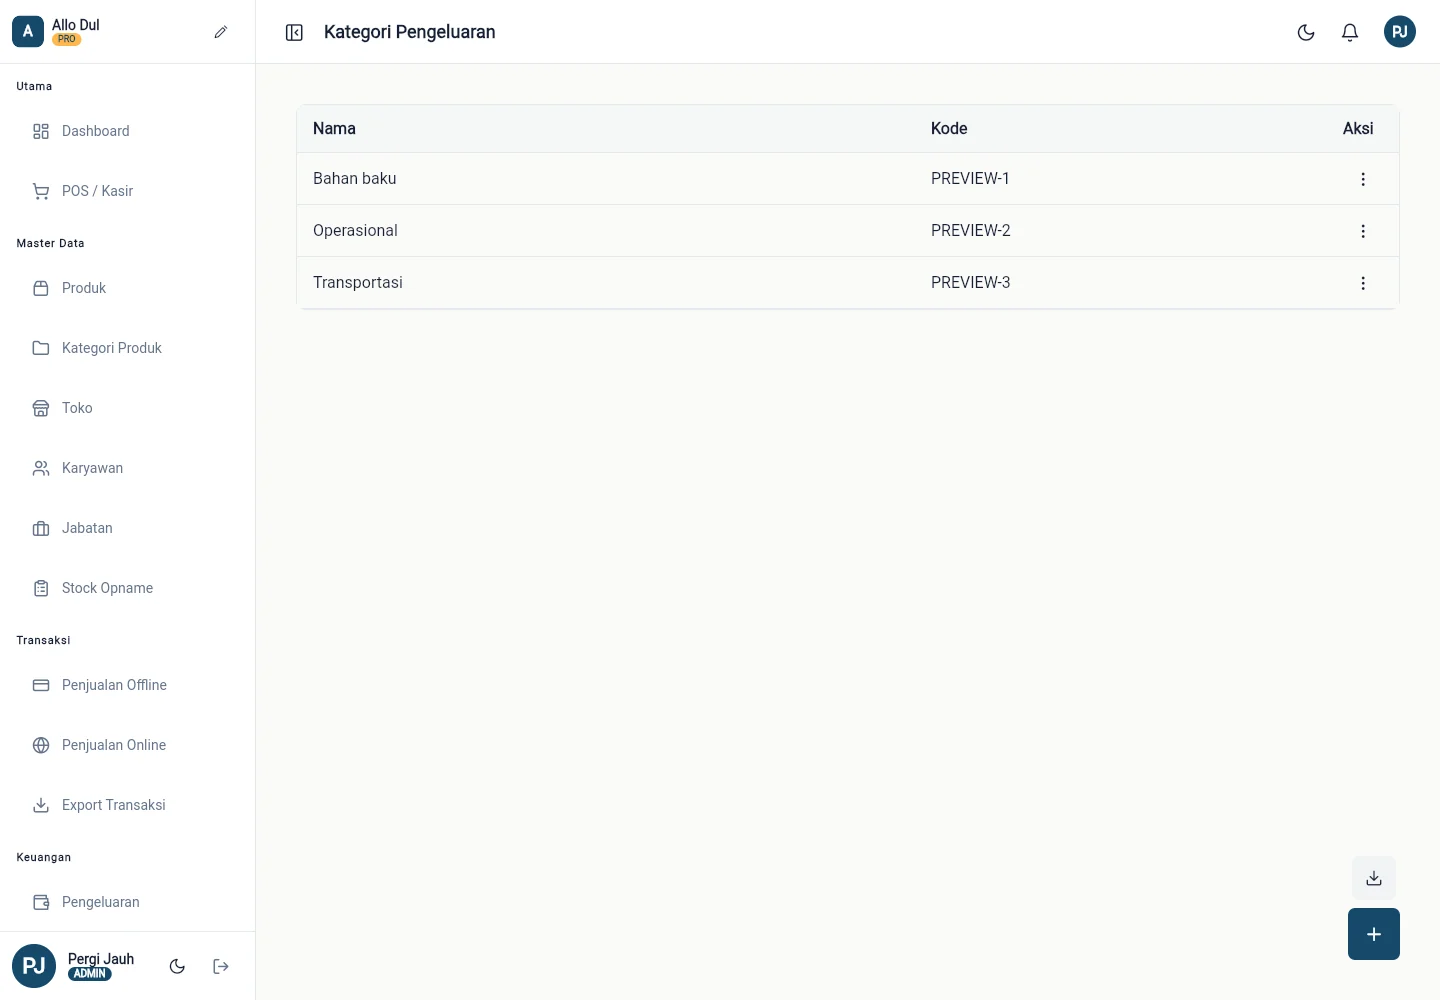
Task: Click the Penjualan Online globe icon
Action: click(x=41, y=745)
